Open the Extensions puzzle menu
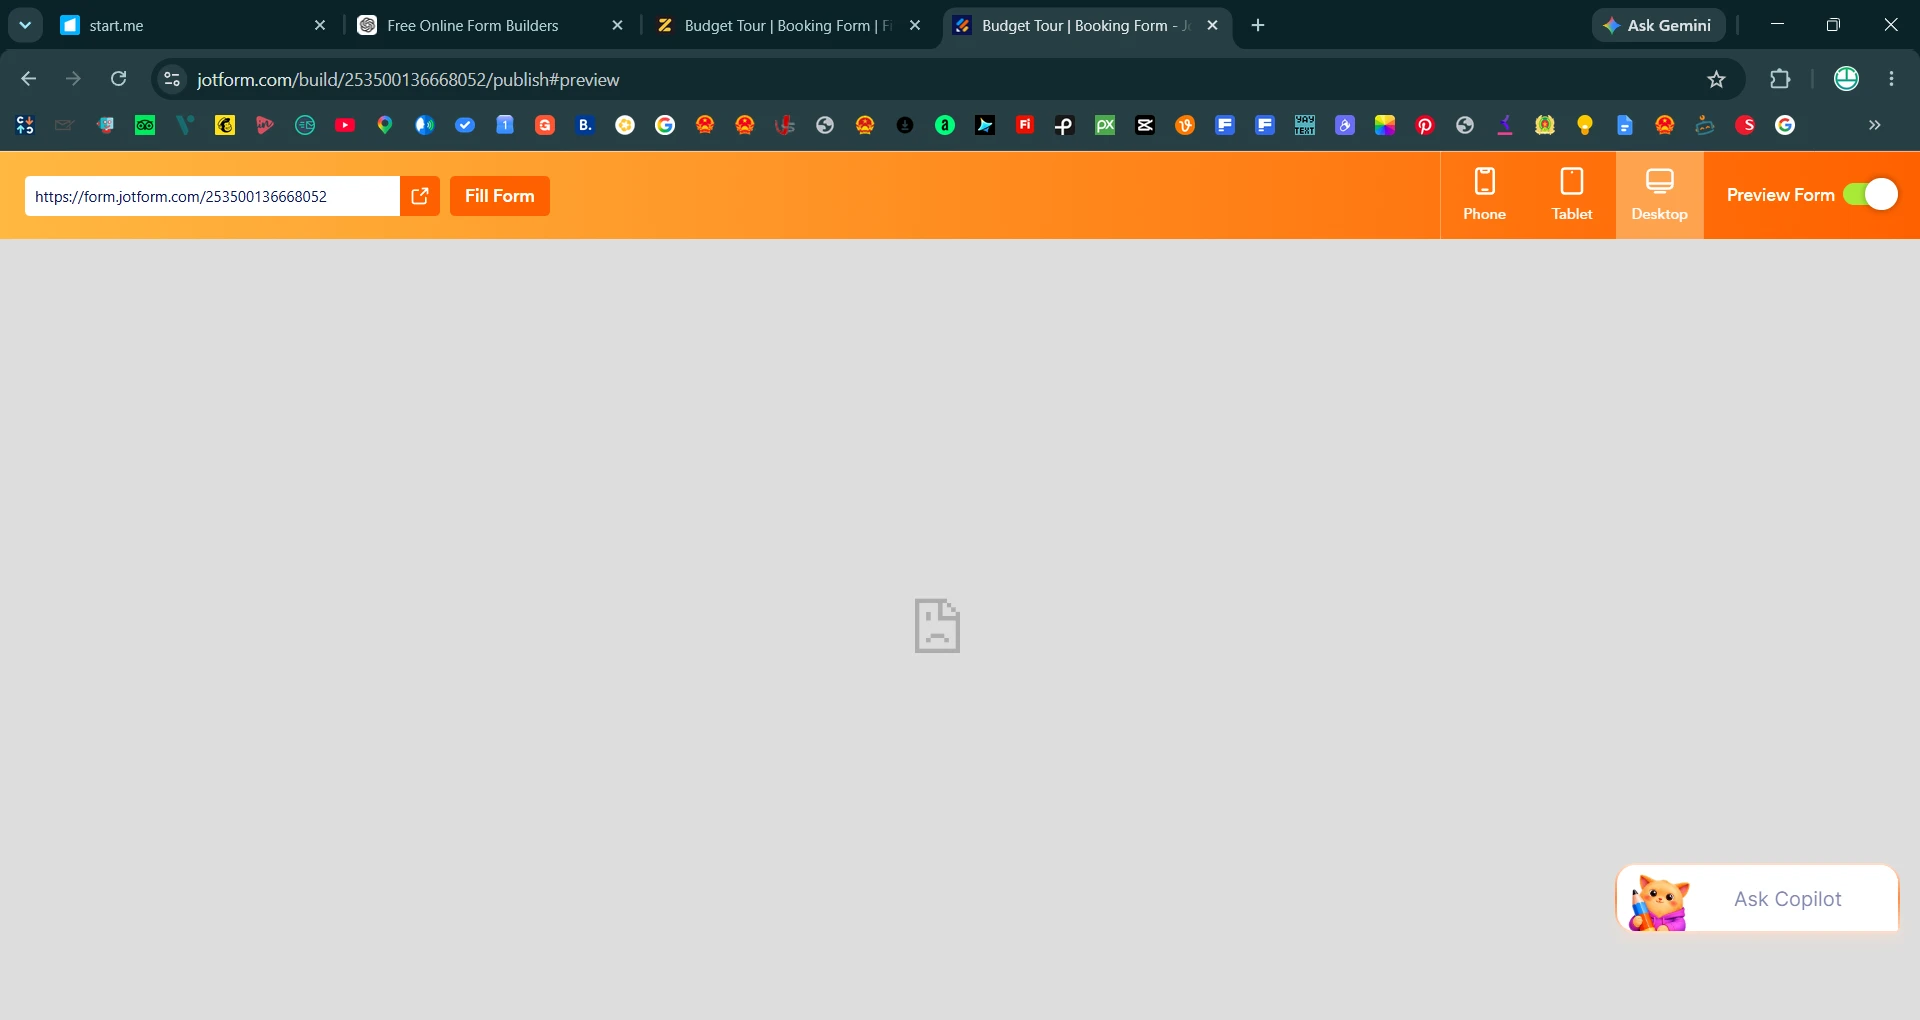Viewport: 1920px width, 1020px height. pyautogui.click(x=1780, y=79)
